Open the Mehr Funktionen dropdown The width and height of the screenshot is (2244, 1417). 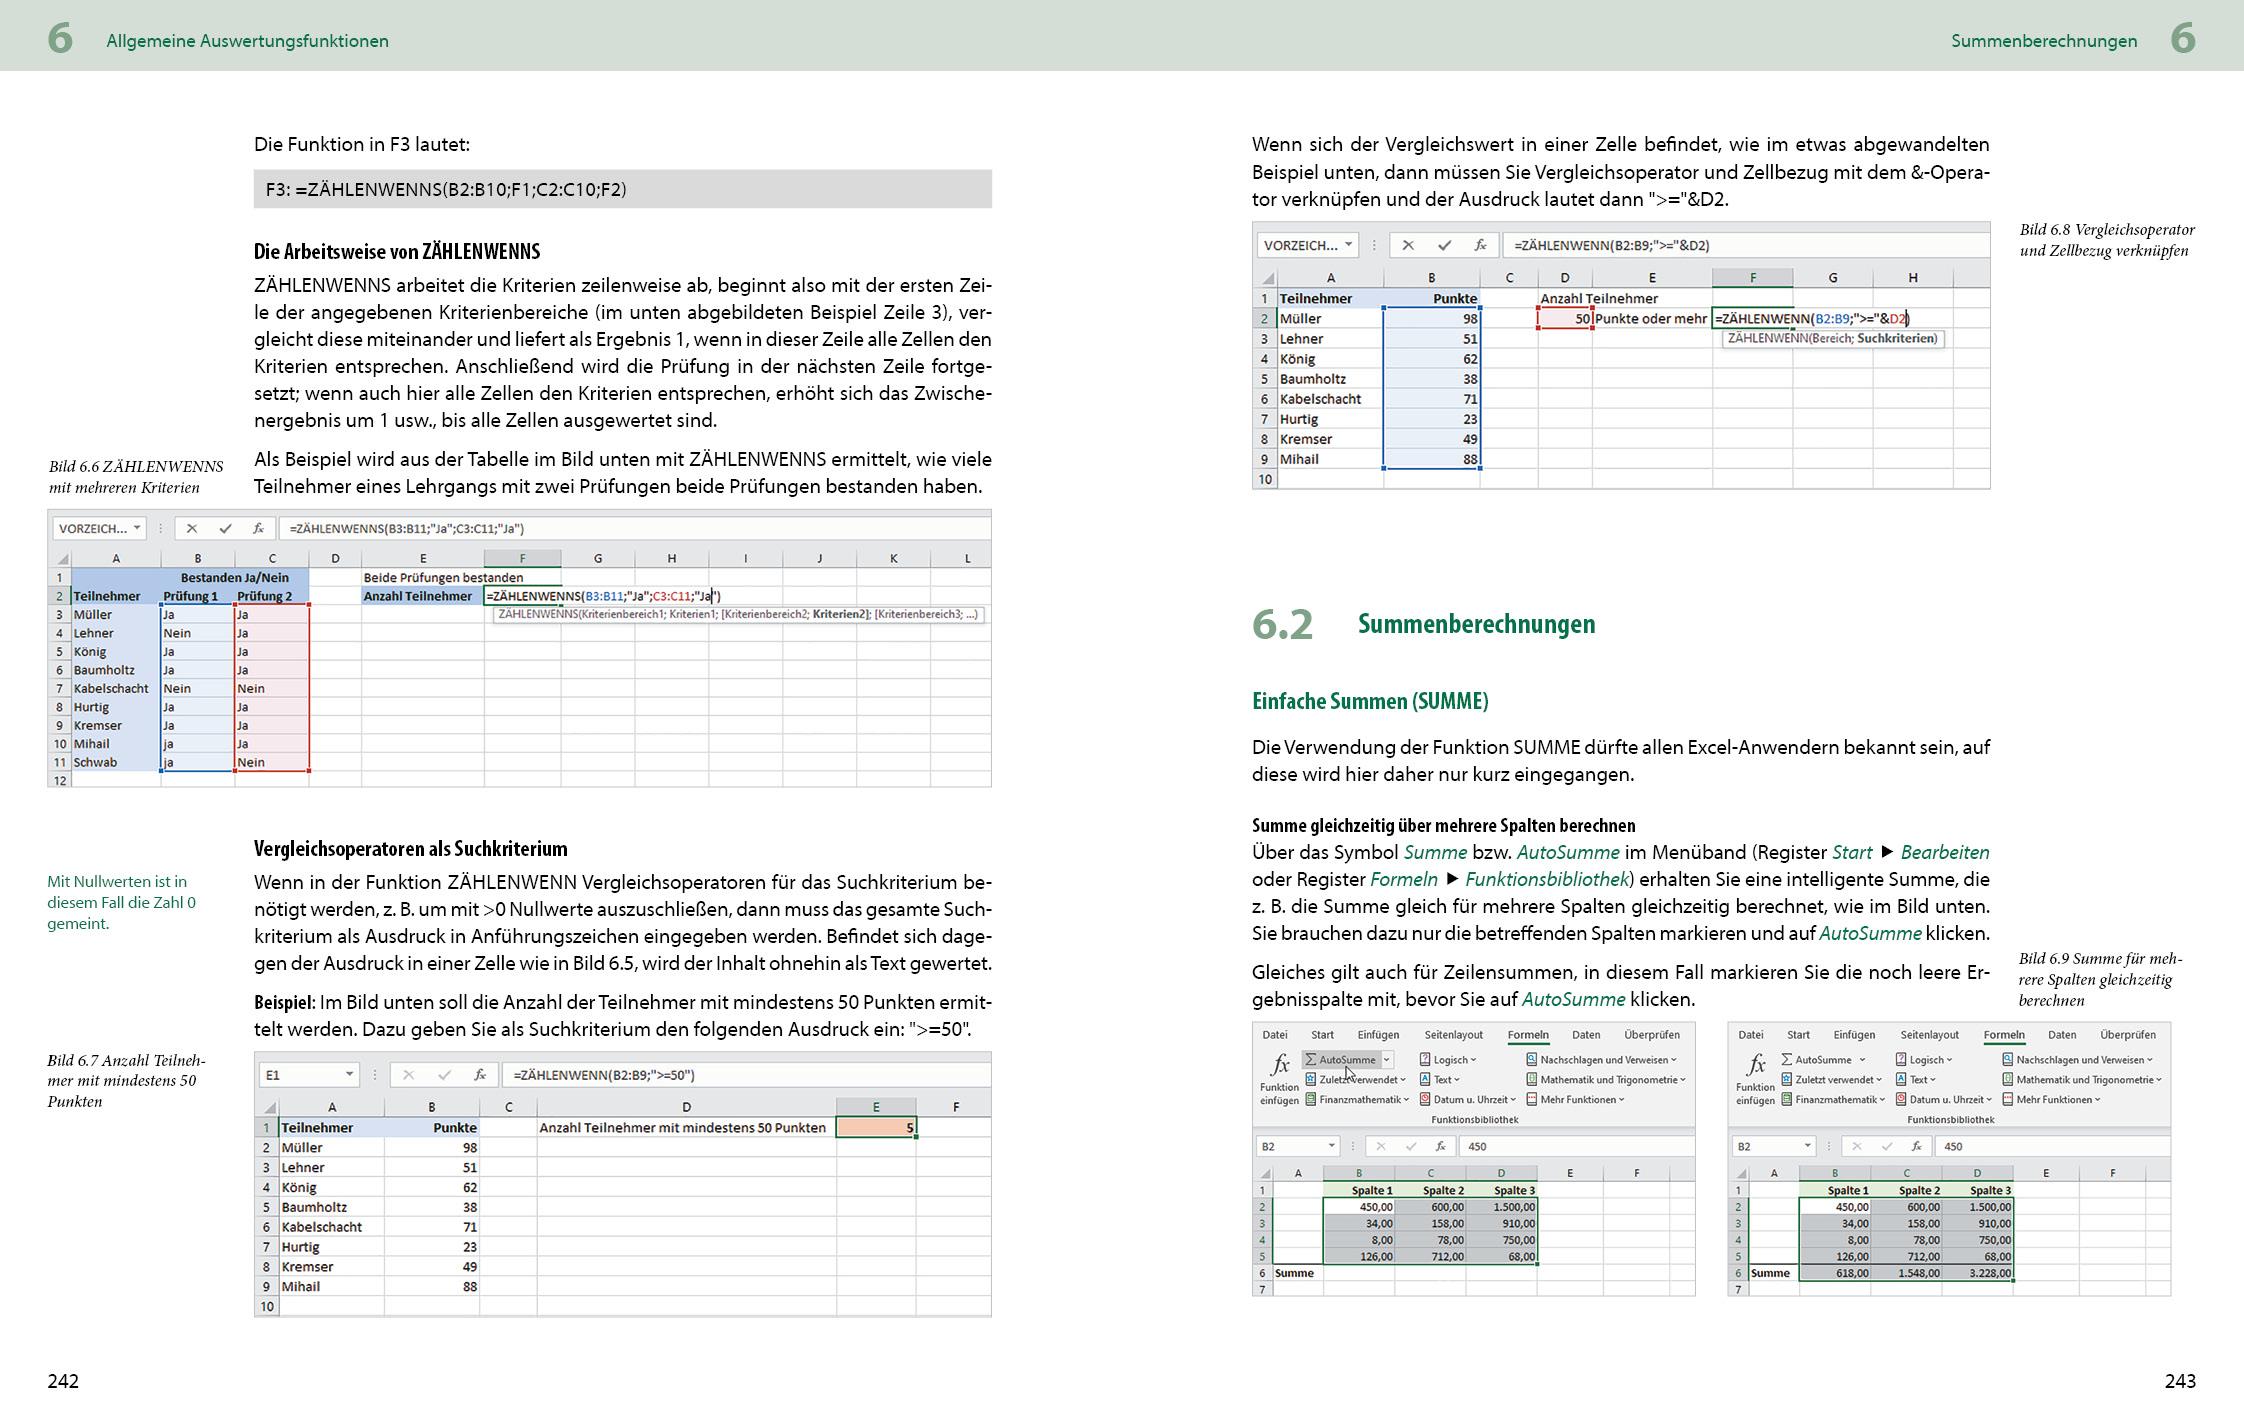click(1582, 1100)
